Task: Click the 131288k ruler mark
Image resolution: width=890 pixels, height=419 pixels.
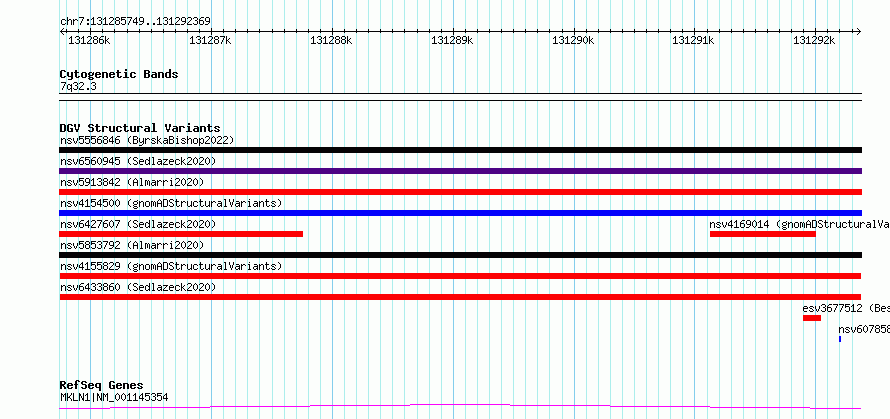Action: (331, 40)
